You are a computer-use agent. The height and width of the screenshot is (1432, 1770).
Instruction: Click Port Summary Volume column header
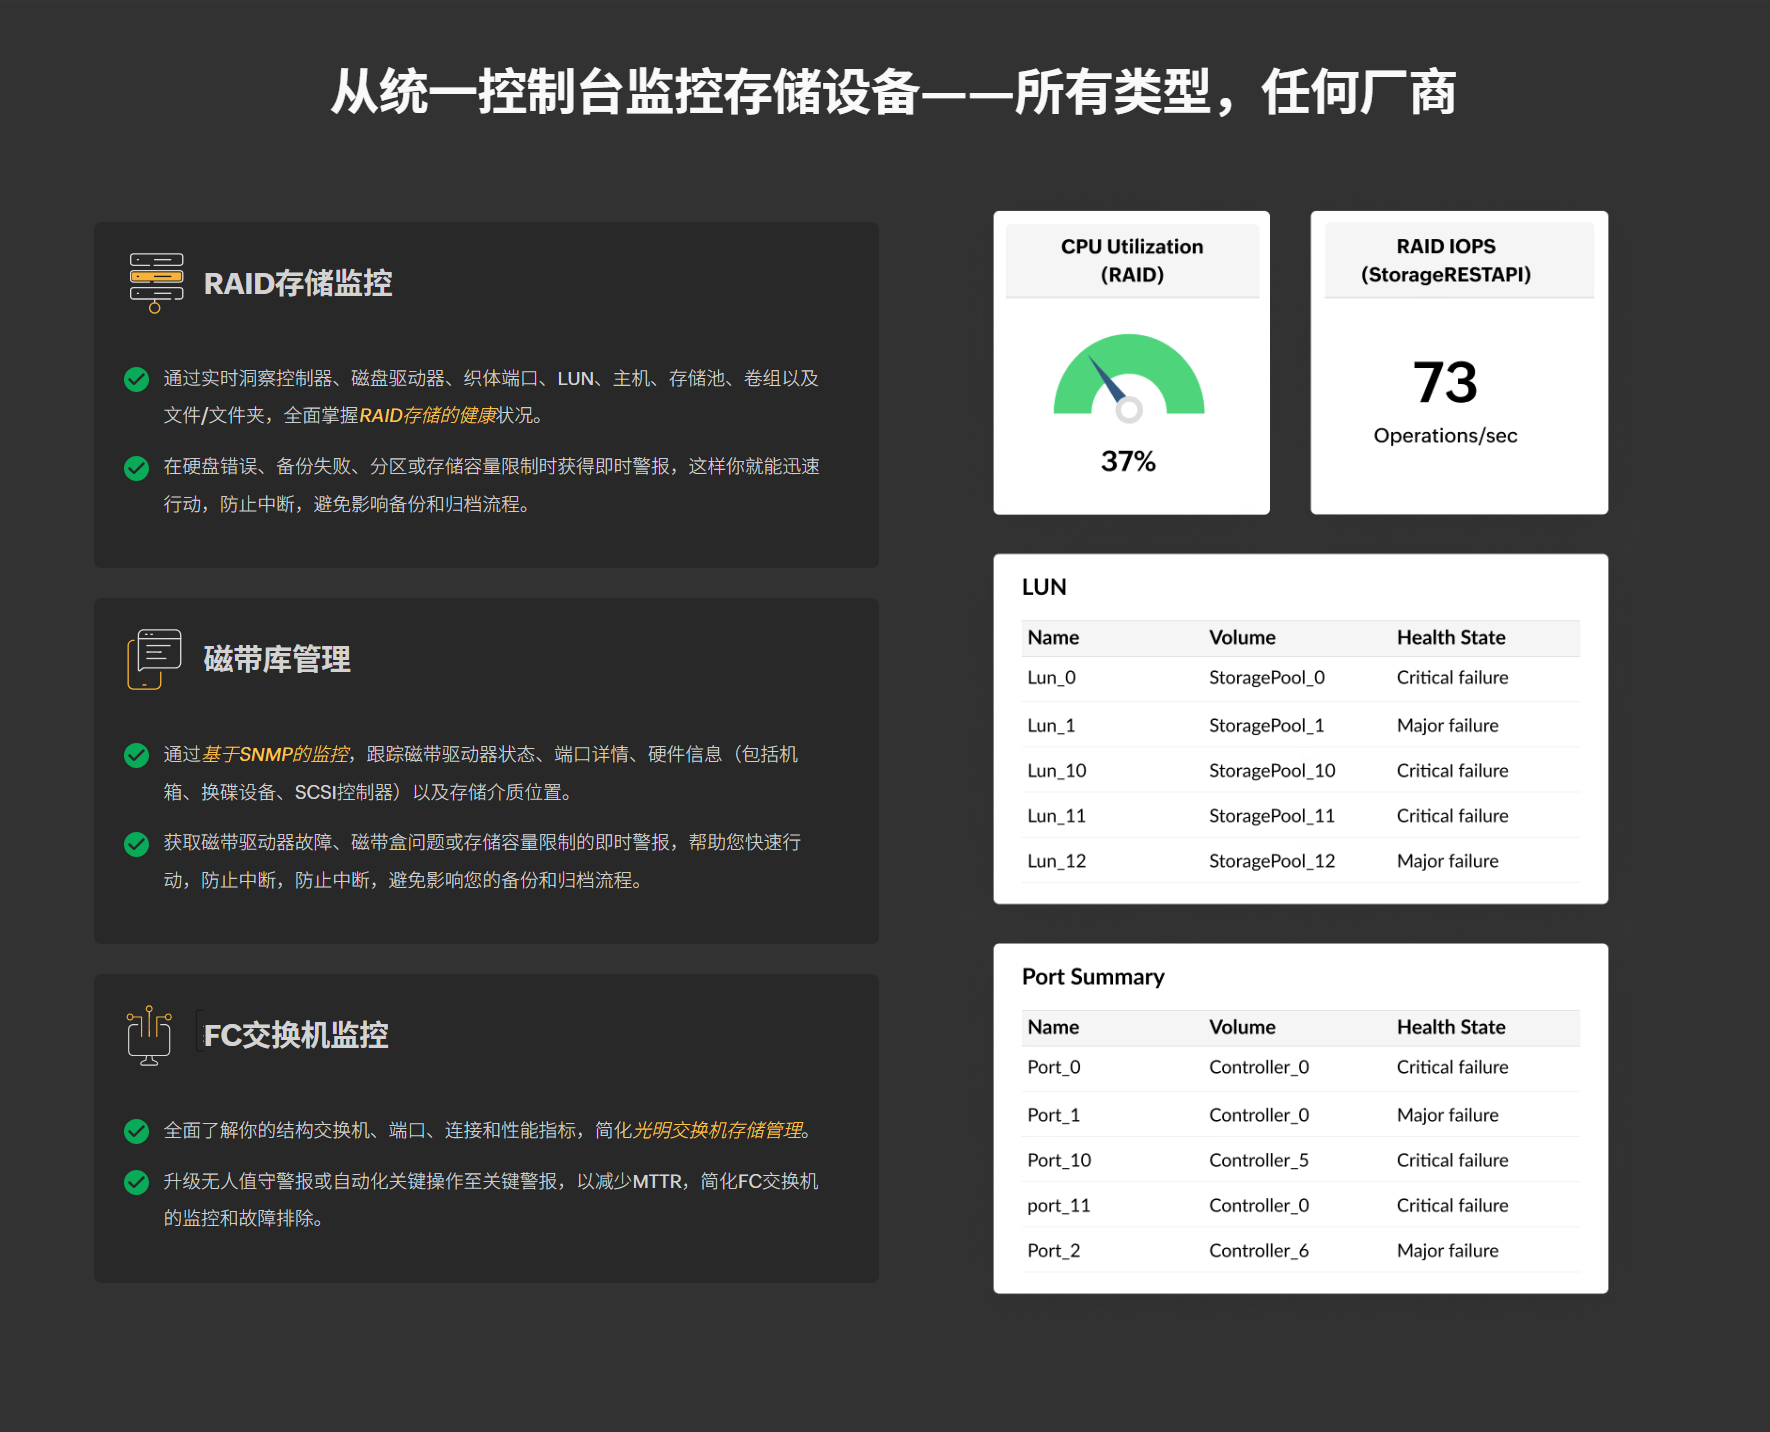pyautogui.click(x=1242, y=1027)
